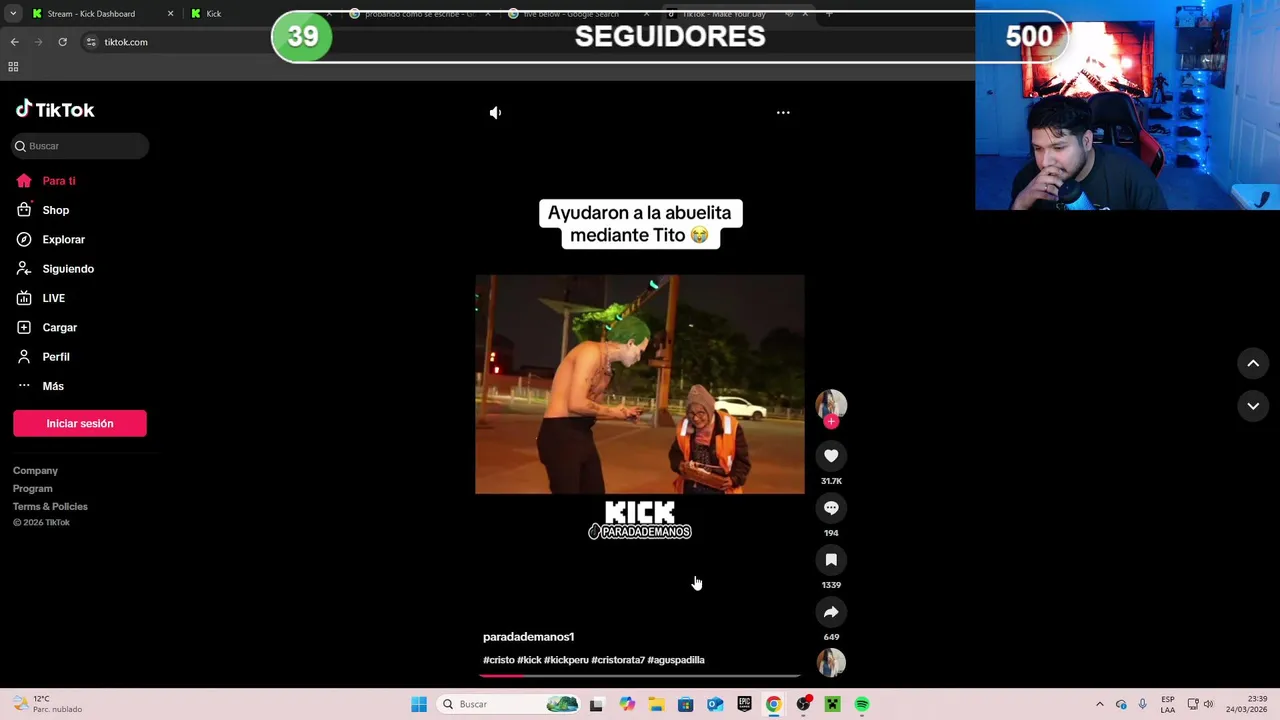Like the video with the heart icon

pyautogui.click(x=831, y=456)
